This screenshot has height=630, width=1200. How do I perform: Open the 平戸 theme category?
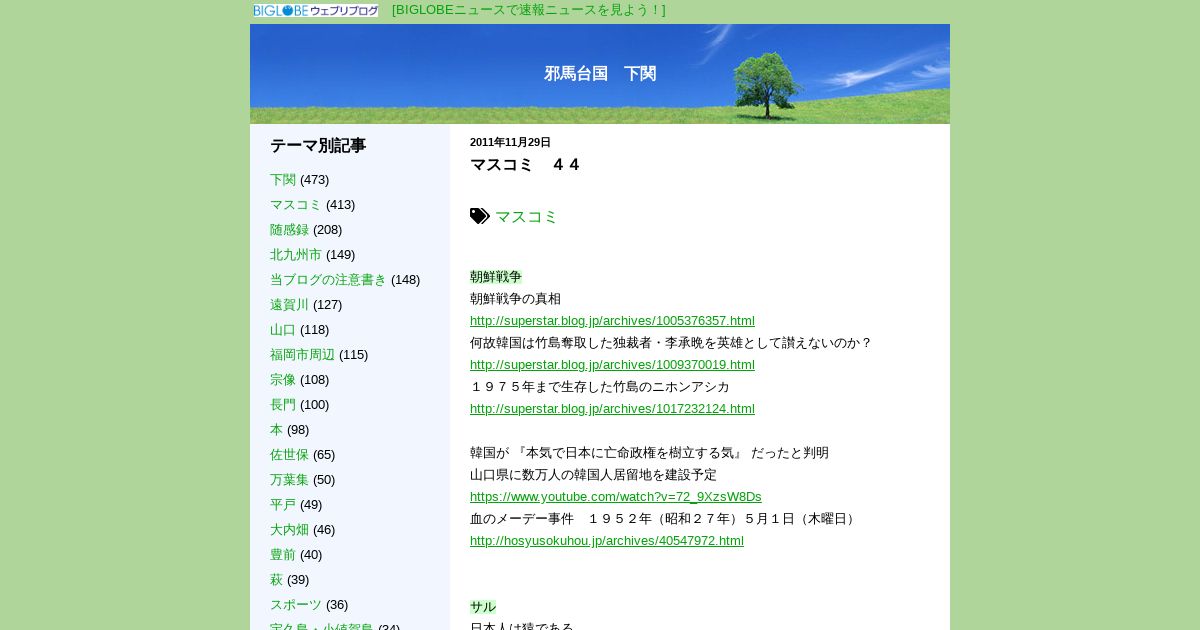(283, 505)
